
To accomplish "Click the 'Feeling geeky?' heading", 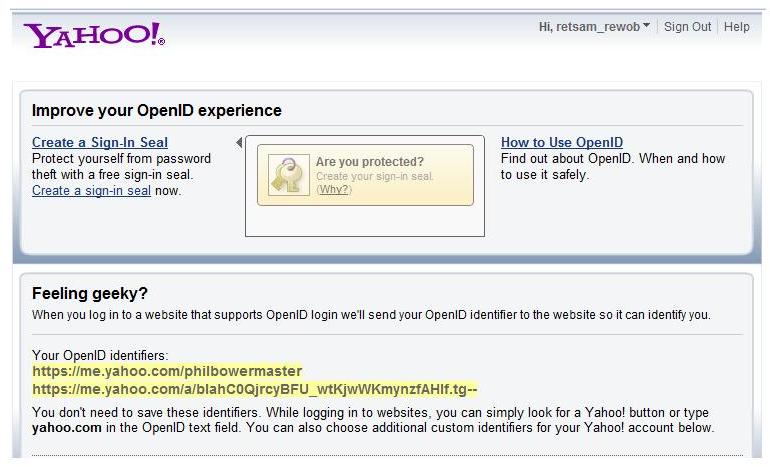I will [90, 293].
